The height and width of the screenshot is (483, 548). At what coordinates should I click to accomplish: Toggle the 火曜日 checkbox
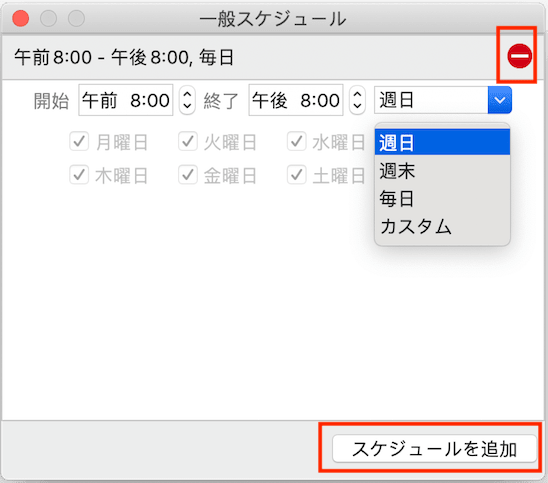click(x=188, y=142)
